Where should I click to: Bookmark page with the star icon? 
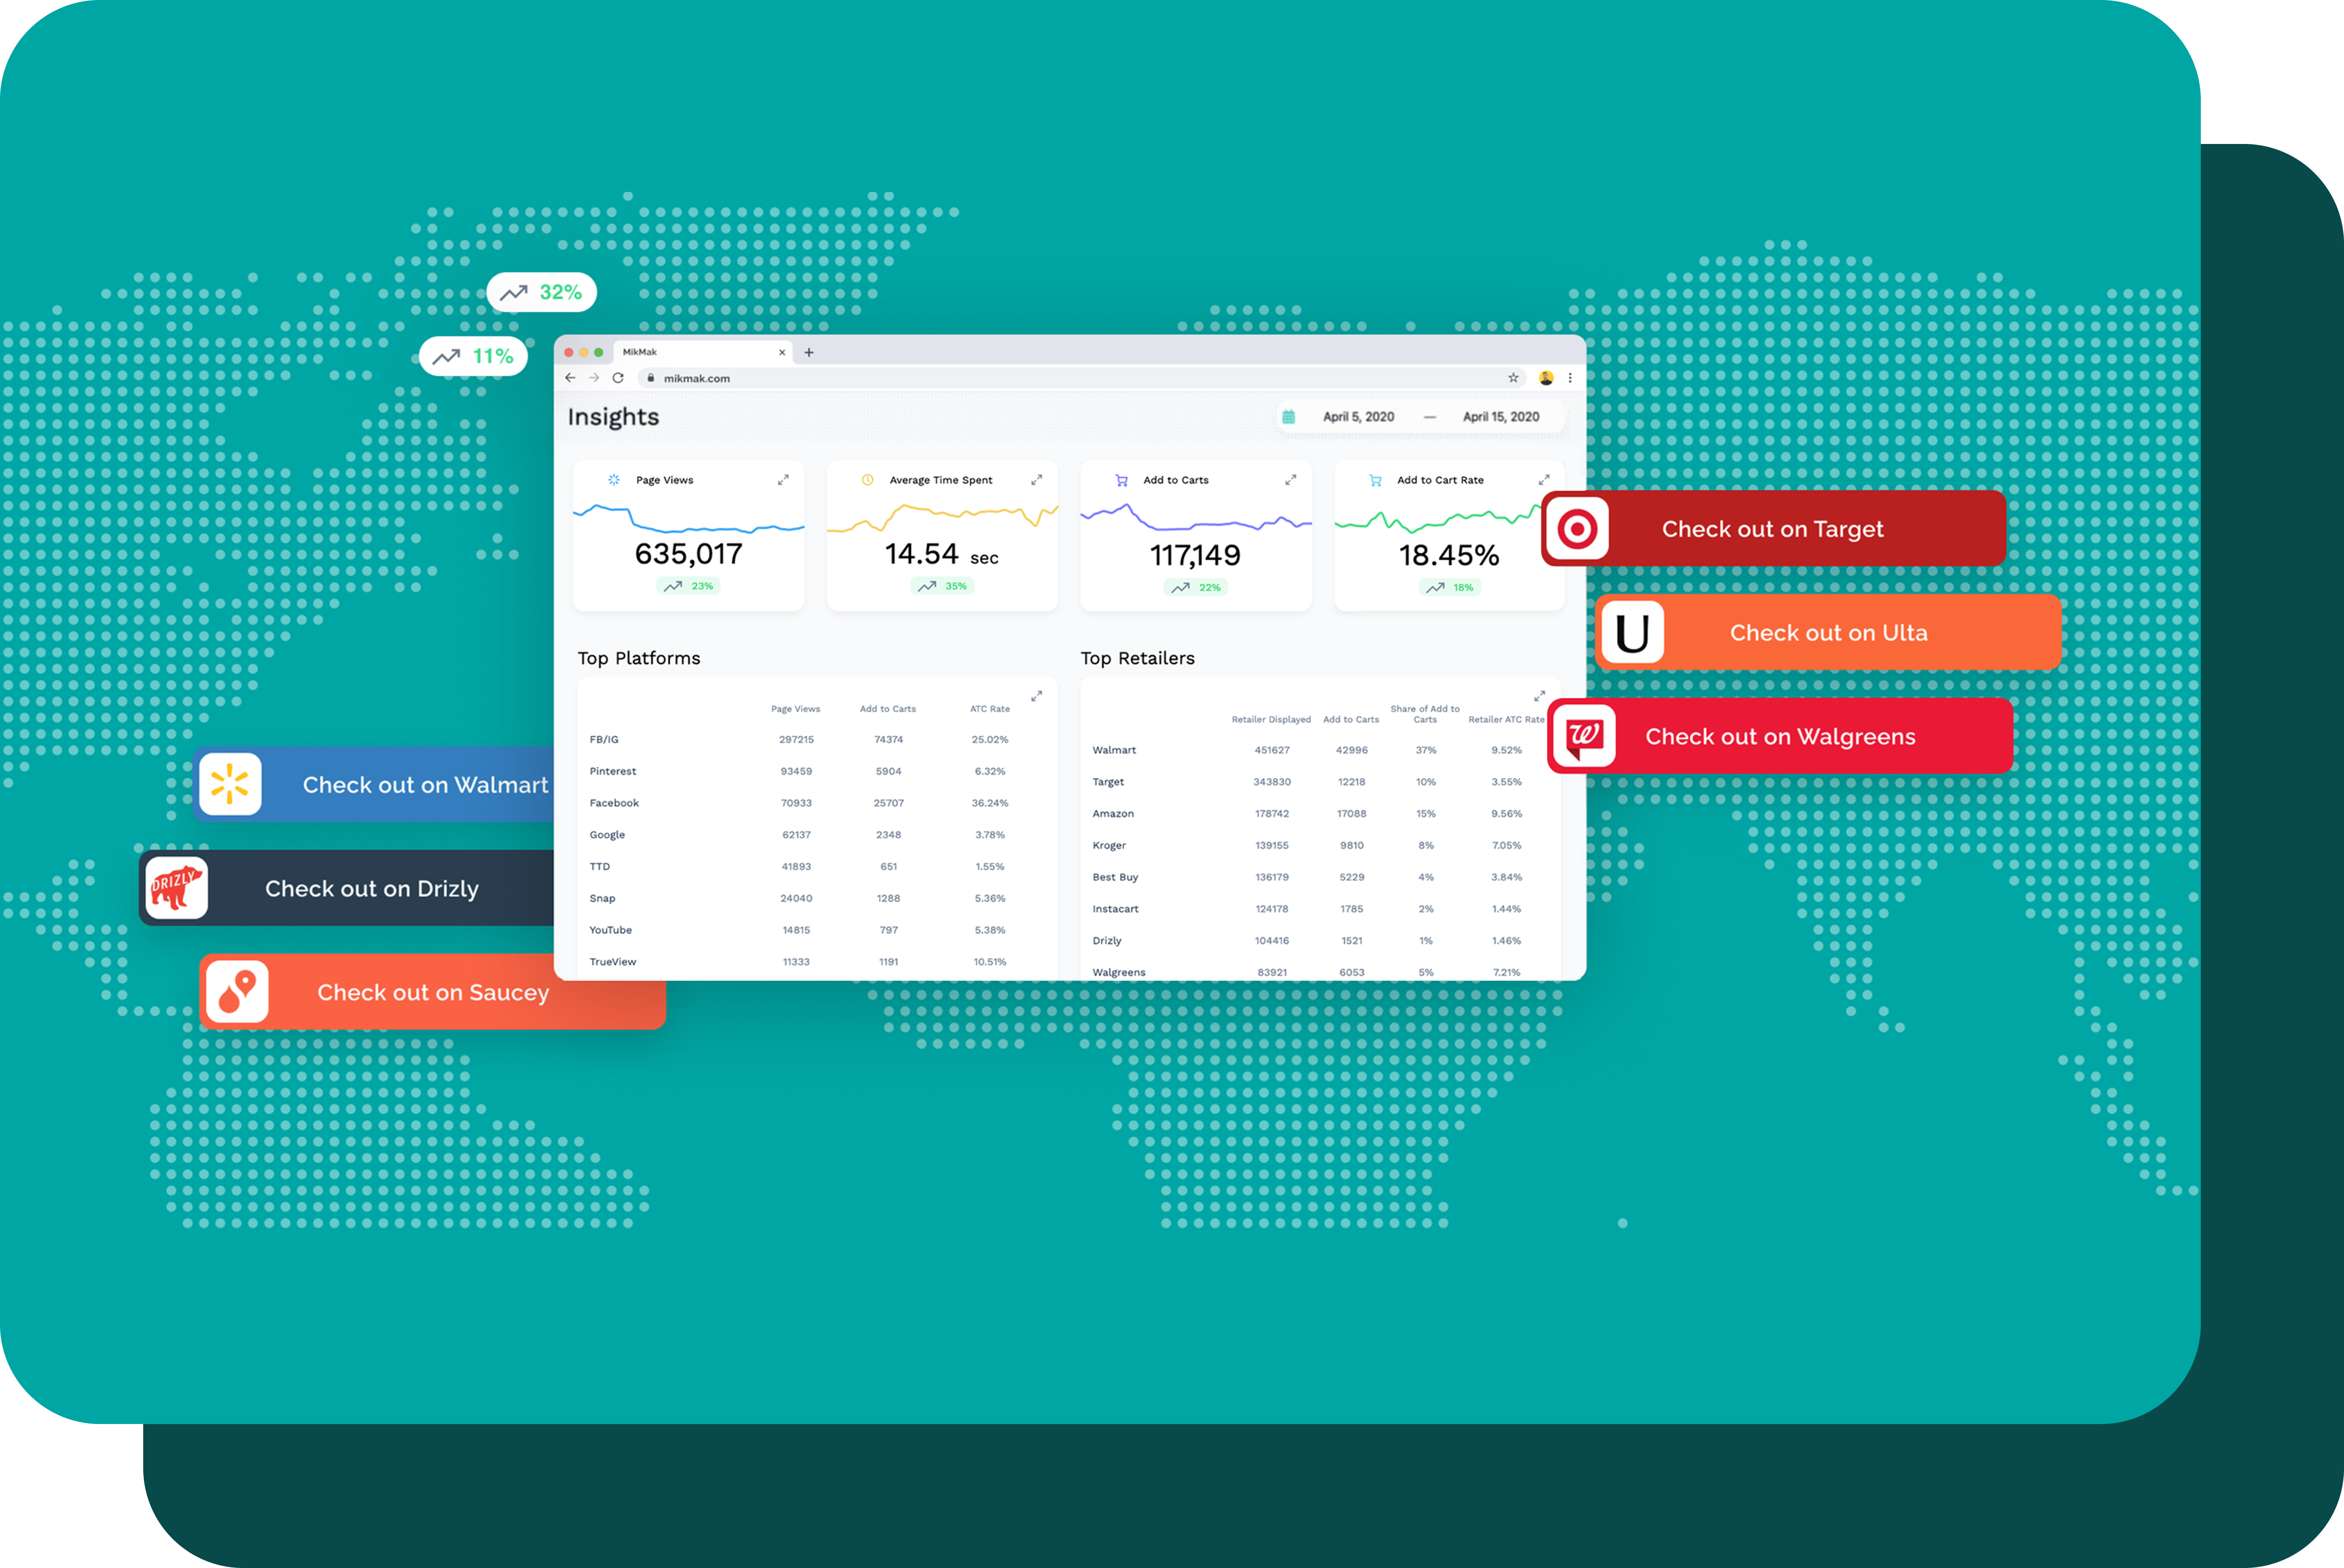tap(1513, 378)
